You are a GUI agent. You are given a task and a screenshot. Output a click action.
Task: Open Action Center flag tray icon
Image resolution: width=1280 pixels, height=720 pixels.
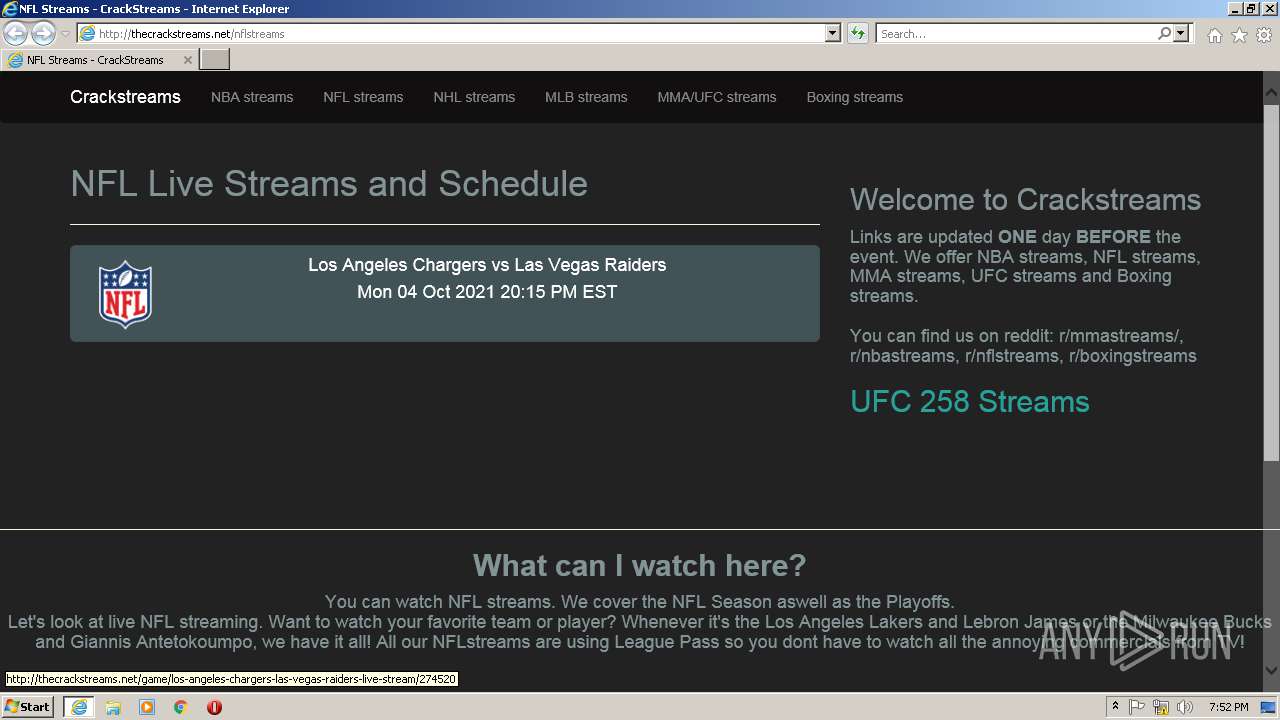pyautogui.click(x=1138, y=707)
